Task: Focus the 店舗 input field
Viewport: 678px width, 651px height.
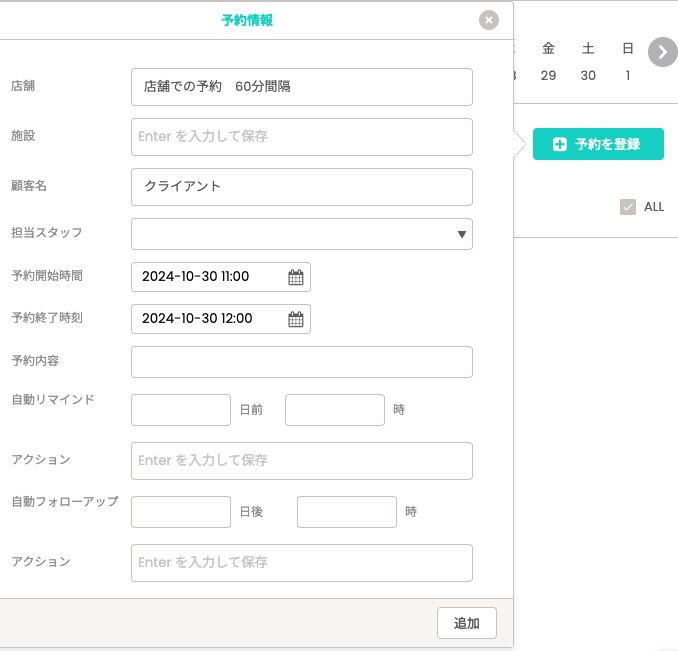Action: pos(301,87)
